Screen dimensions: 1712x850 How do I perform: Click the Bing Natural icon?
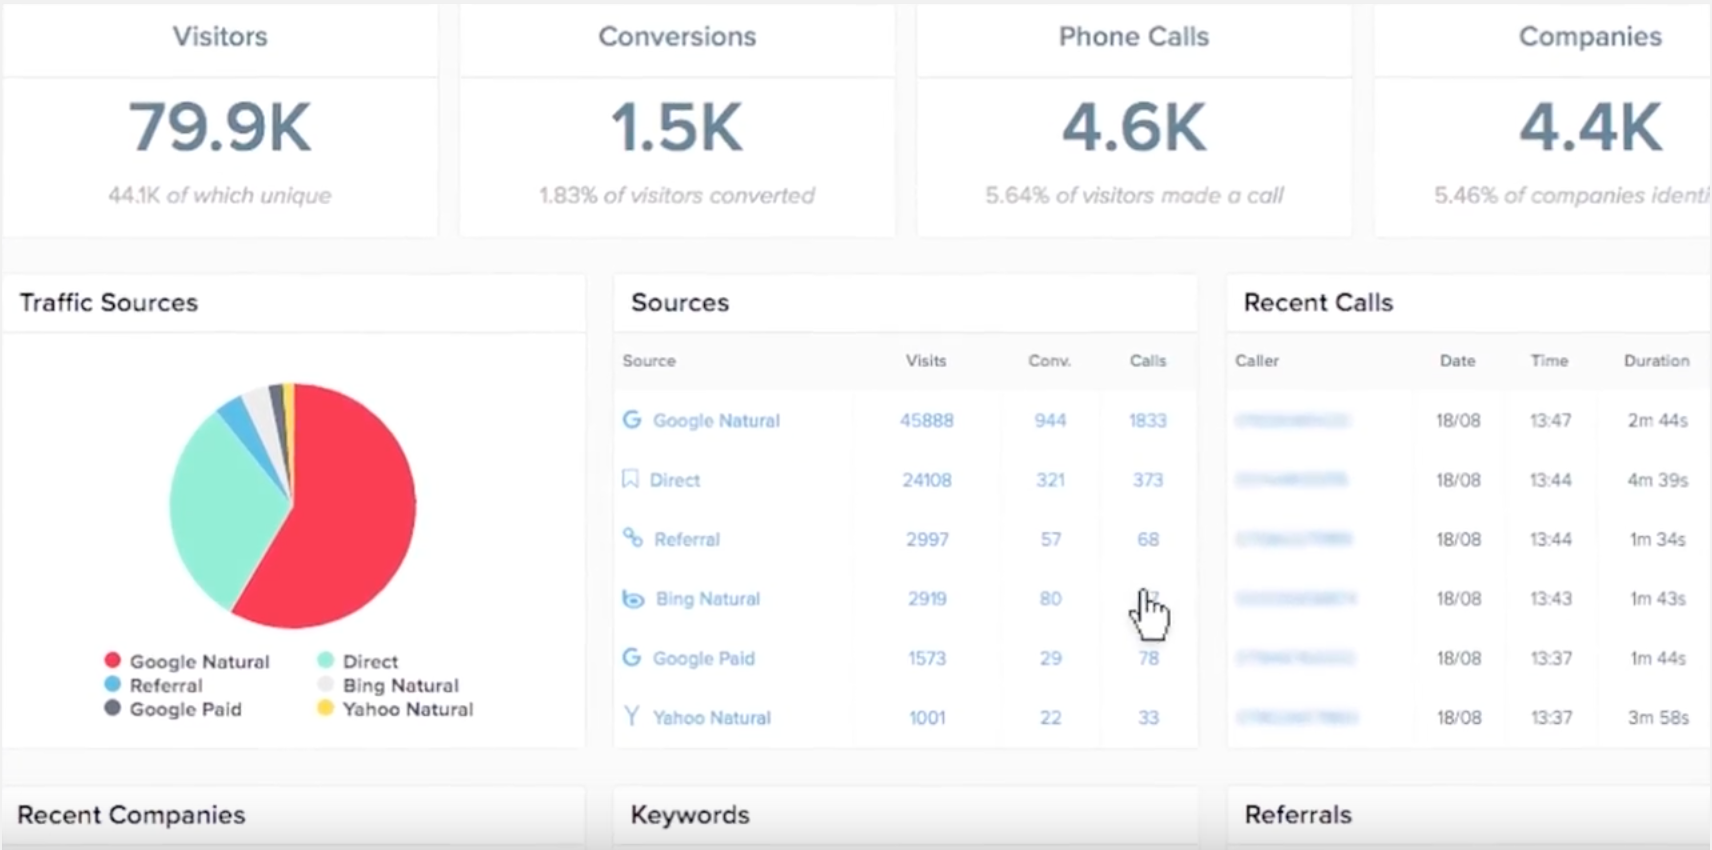tap(633, 598)
